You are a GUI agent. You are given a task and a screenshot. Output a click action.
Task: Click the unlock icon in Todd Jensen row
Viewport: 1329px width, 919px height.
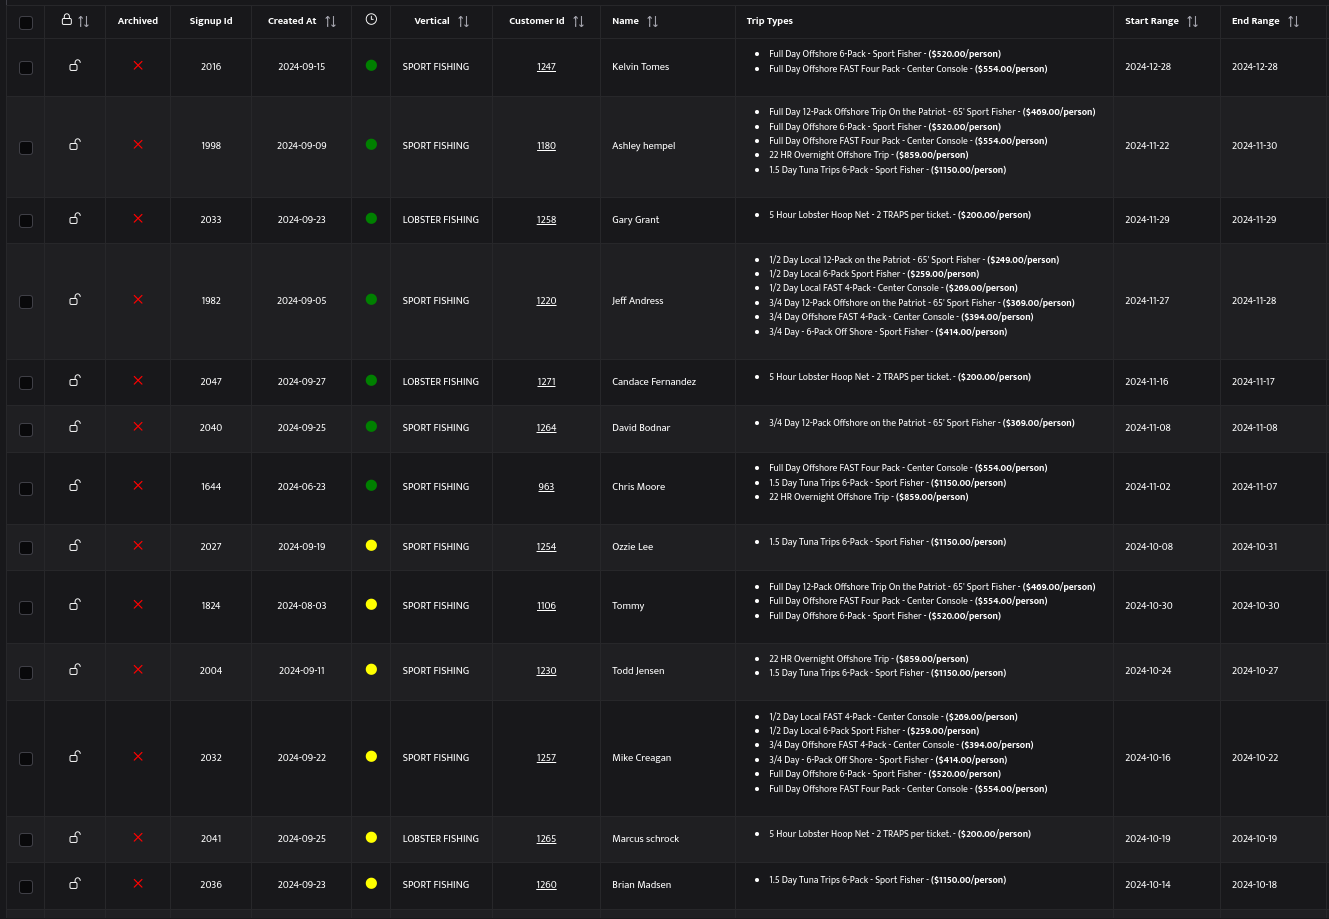tap(75, 670)
